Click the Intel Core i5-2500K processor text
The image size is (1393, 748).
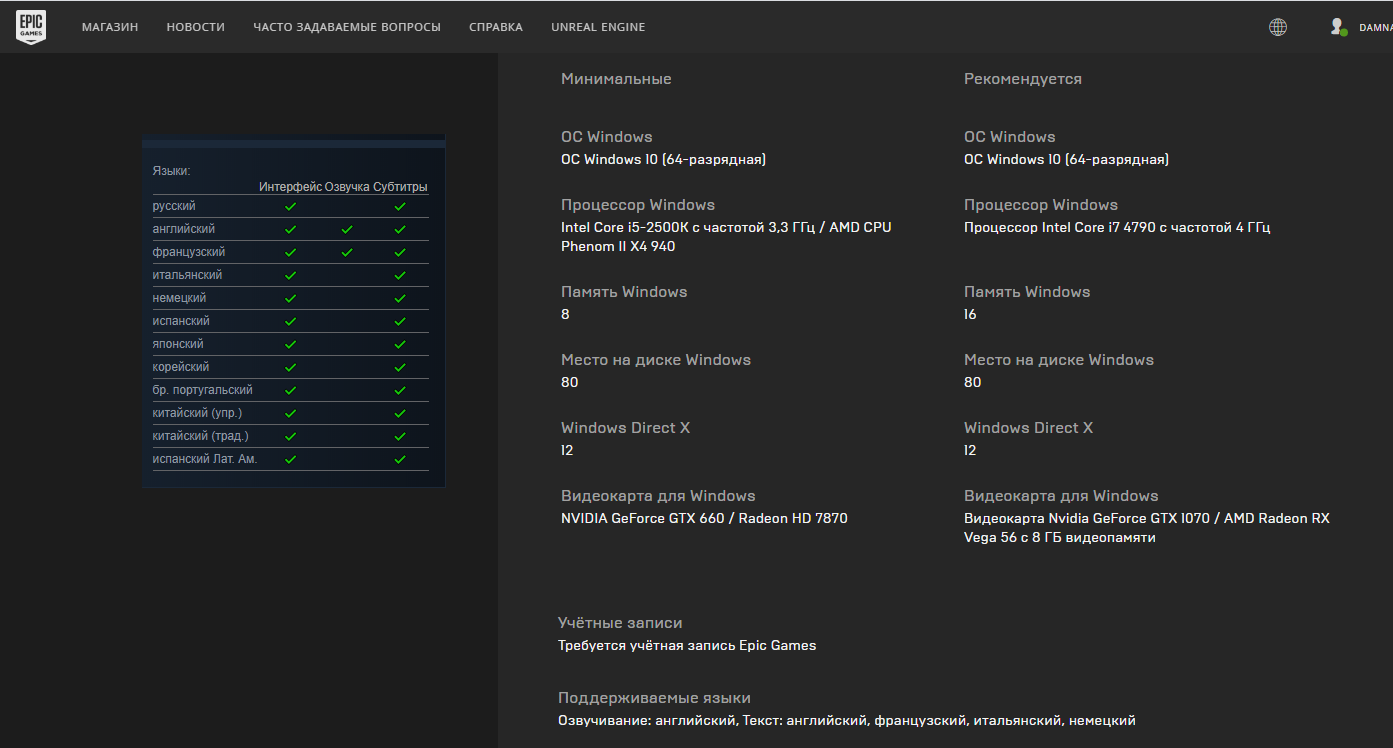tap(726, 237)
